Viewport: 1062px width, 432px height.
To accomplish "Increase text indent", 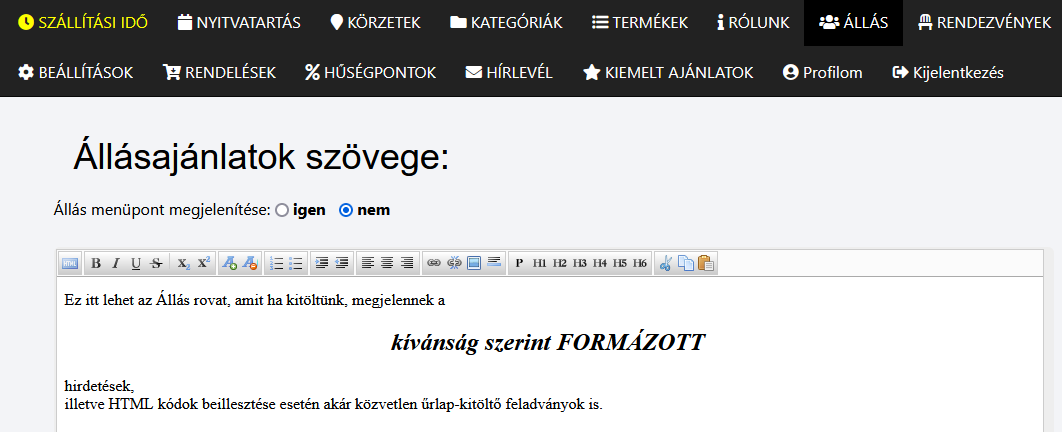I will [322, 263].
